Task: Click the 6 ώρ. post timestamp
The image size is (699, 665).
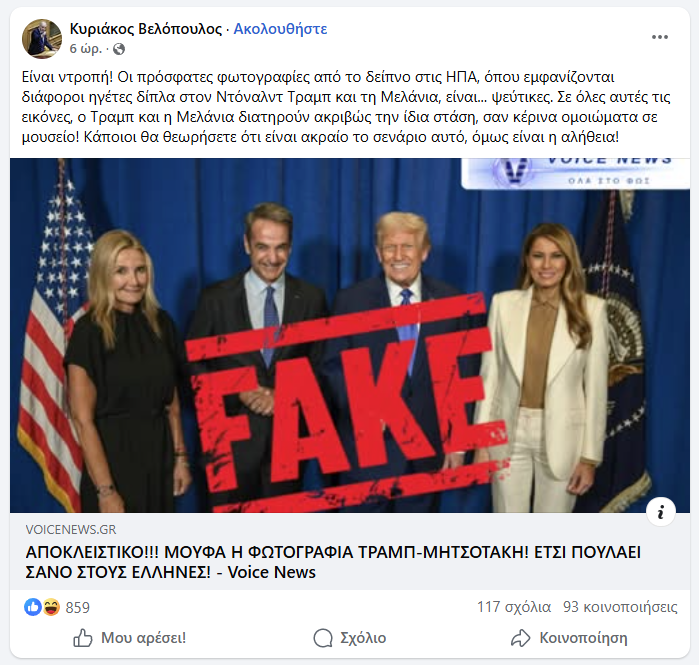Action: point(86,49)
